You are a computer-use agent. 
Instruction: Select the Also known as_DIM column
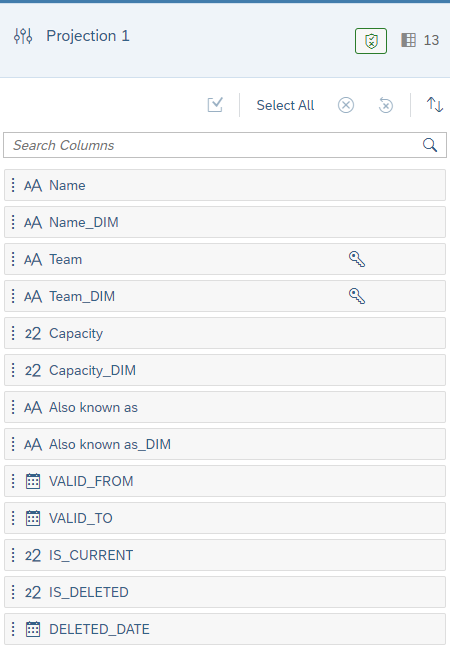pyautogui.click(x=225, y=444)
